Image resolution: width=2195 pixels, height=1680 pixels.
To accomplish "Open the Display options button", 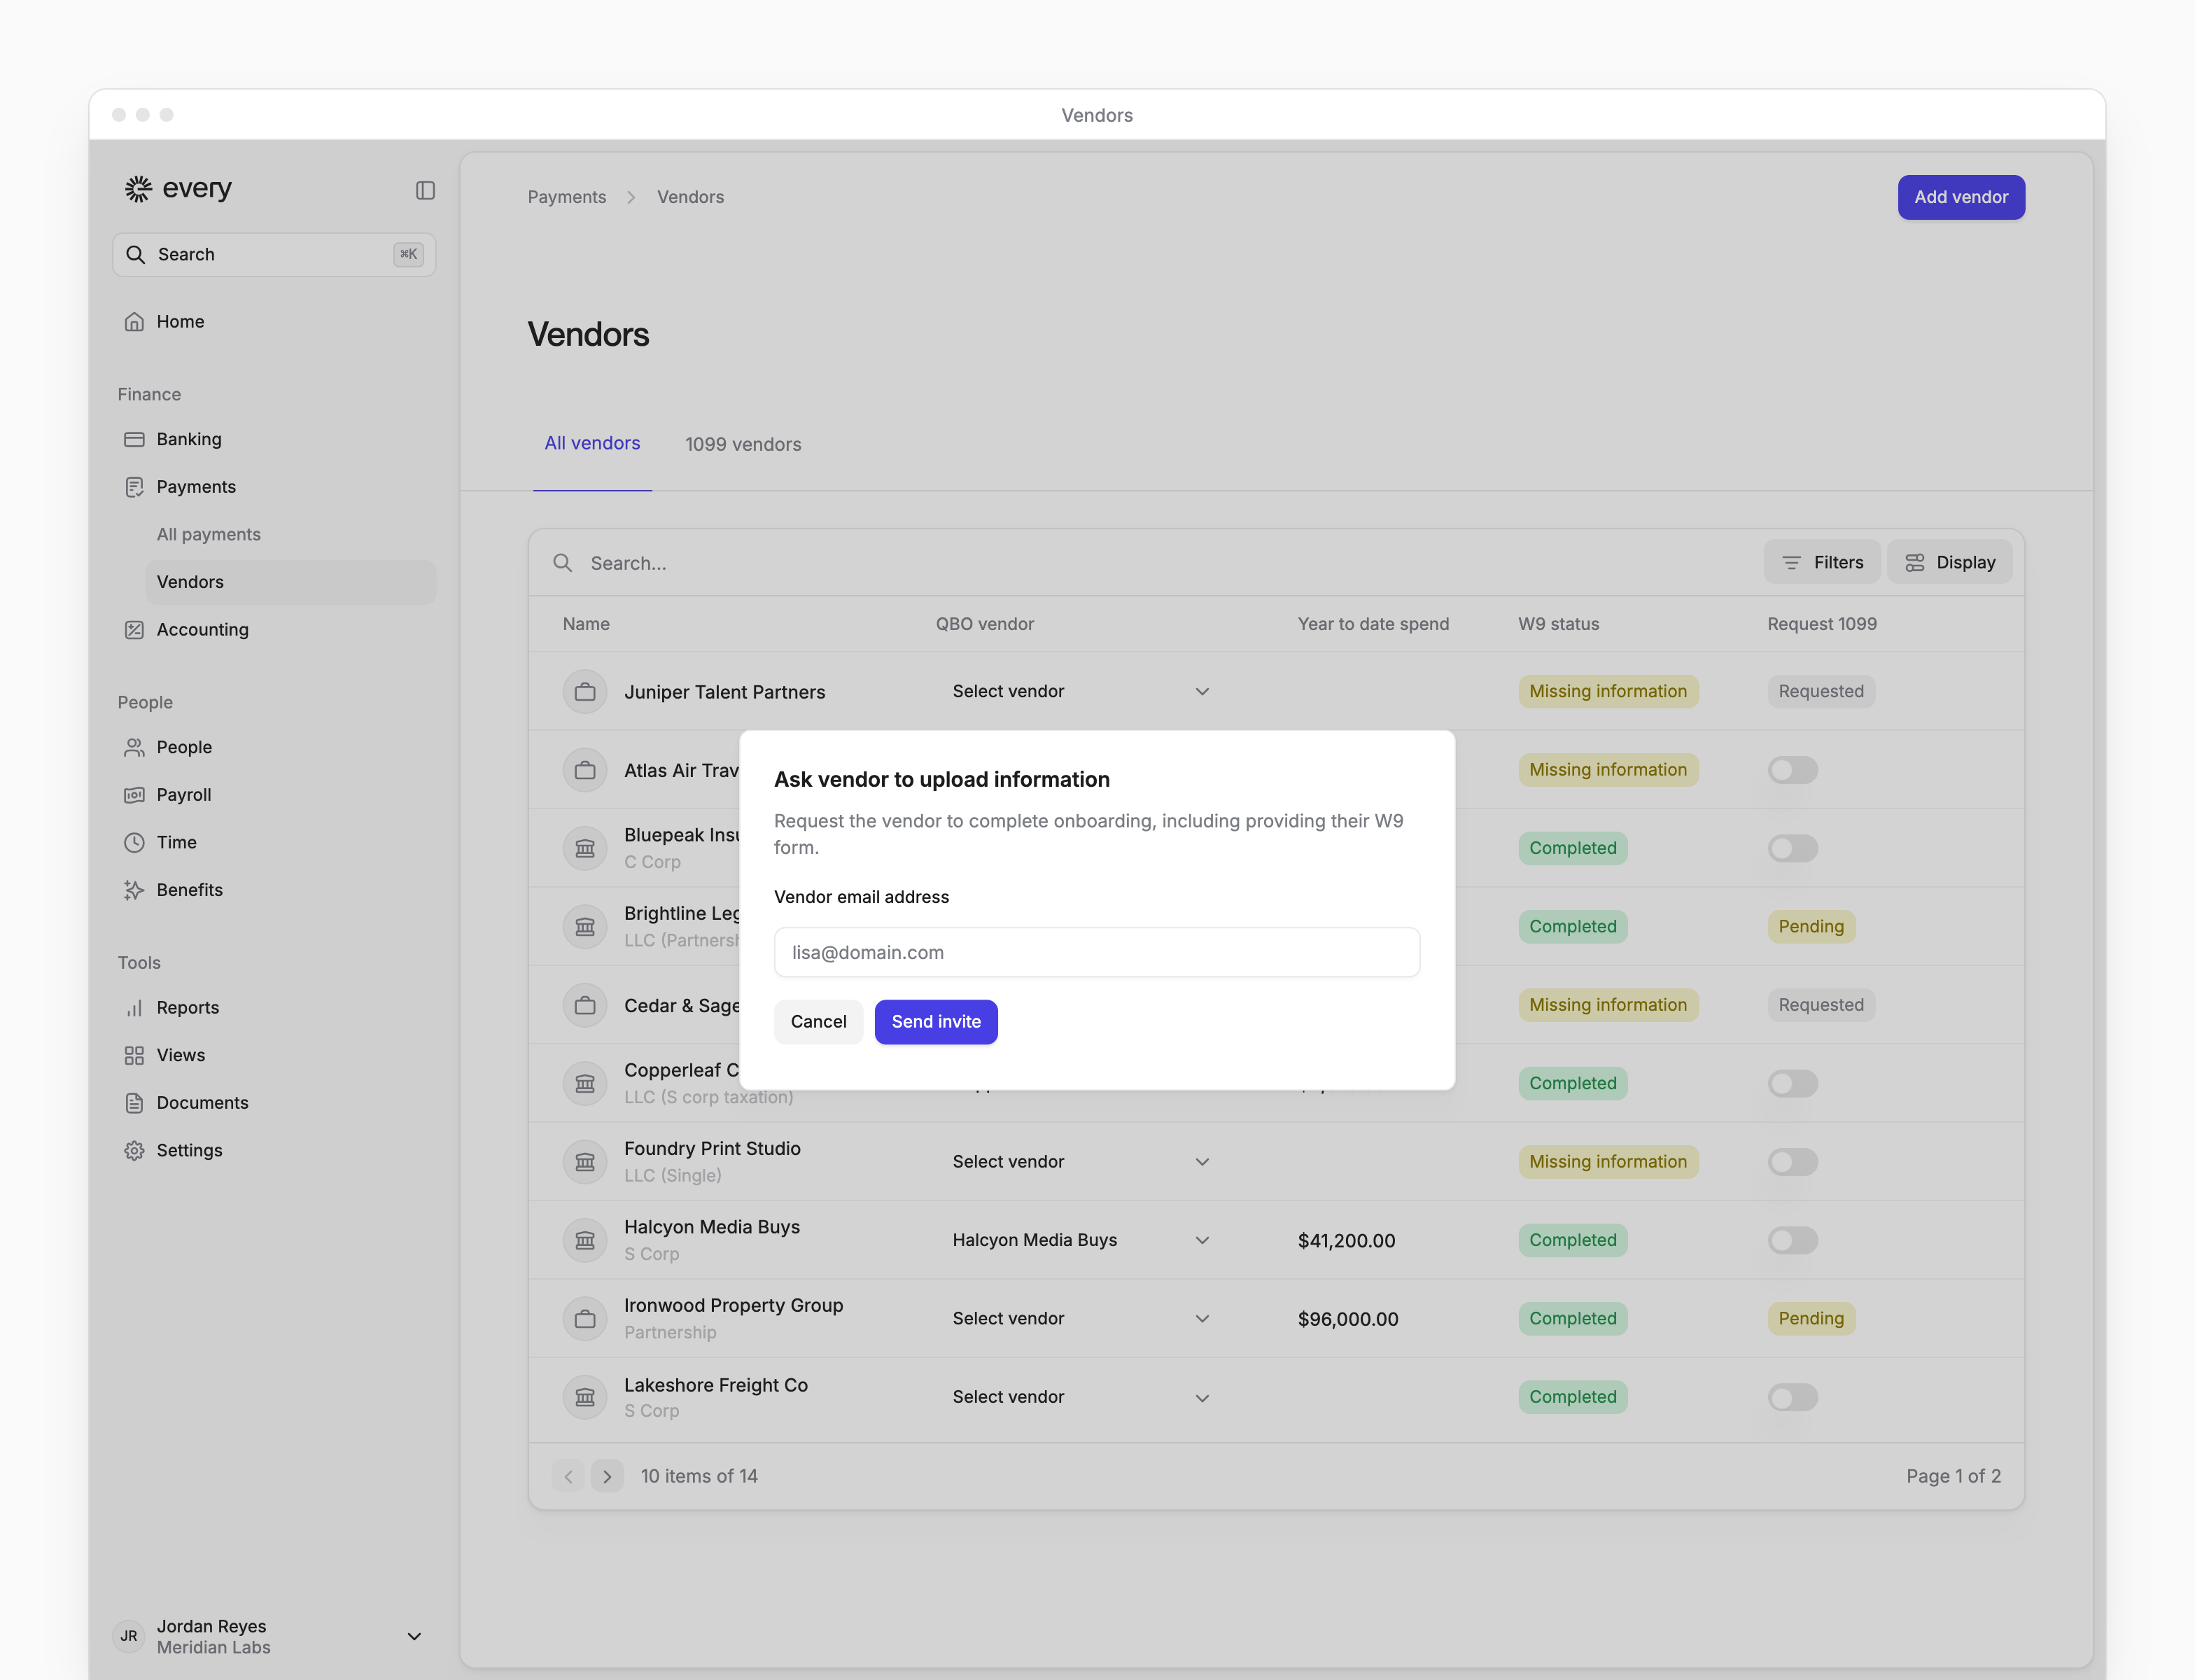I will pyautogui.click(x=1949, y=562).
